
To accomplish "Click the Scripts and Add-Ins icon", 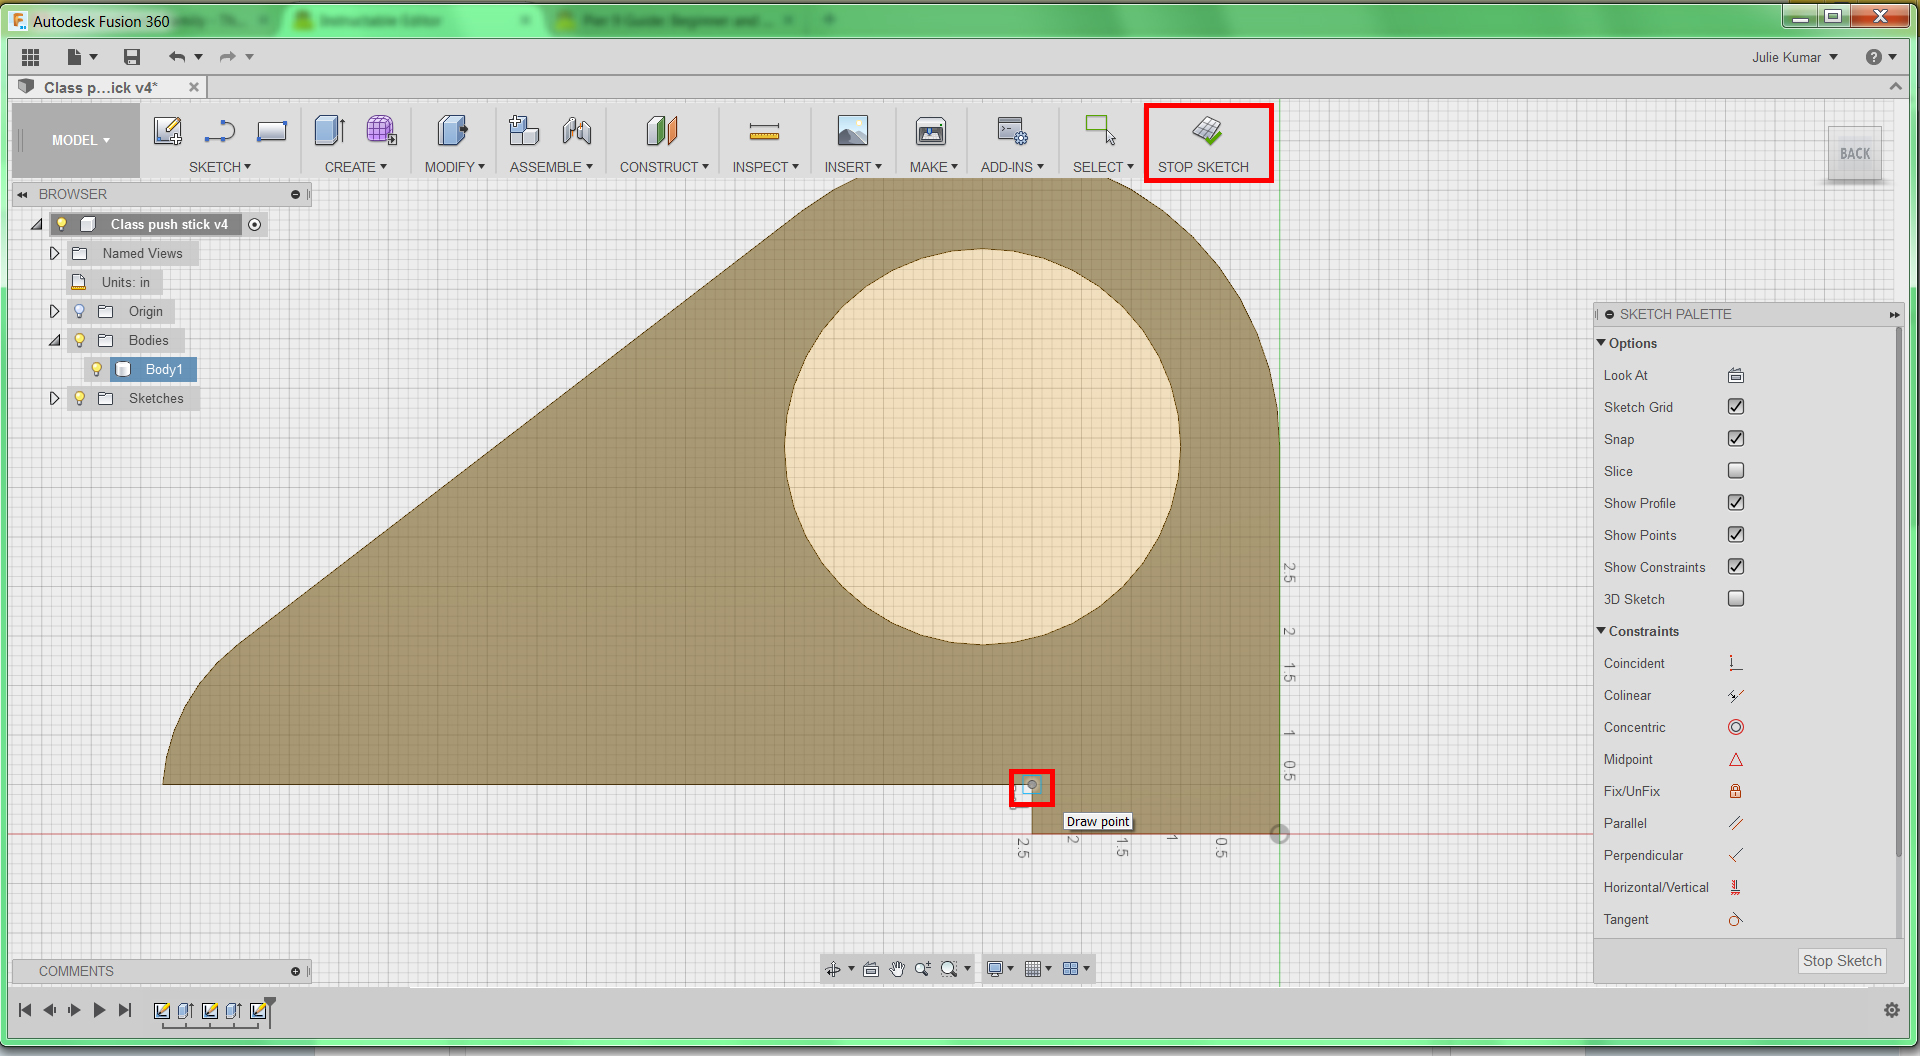I will coord(1012,131).
